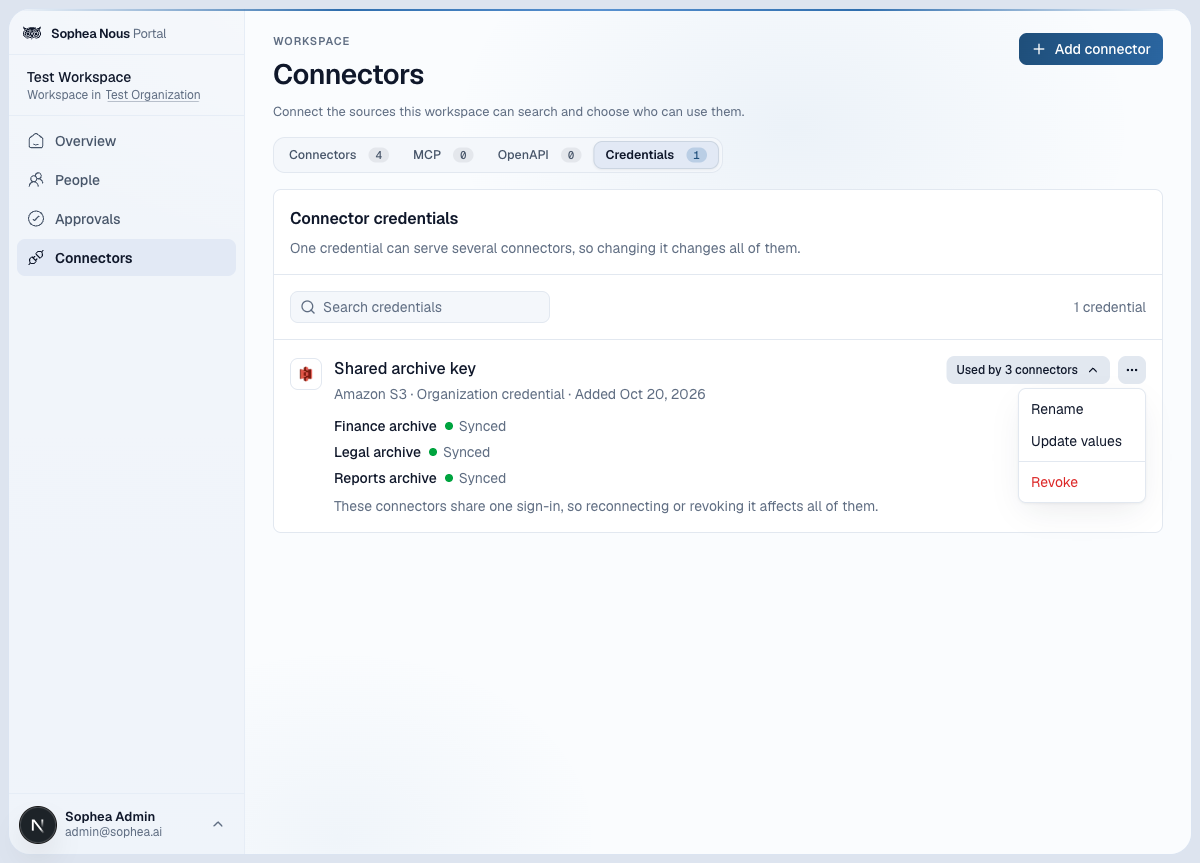Image resolution: width=1200 pixels, height=863 pixels.
Task: Open the OpenAPI tab
Action: point(538,155)
